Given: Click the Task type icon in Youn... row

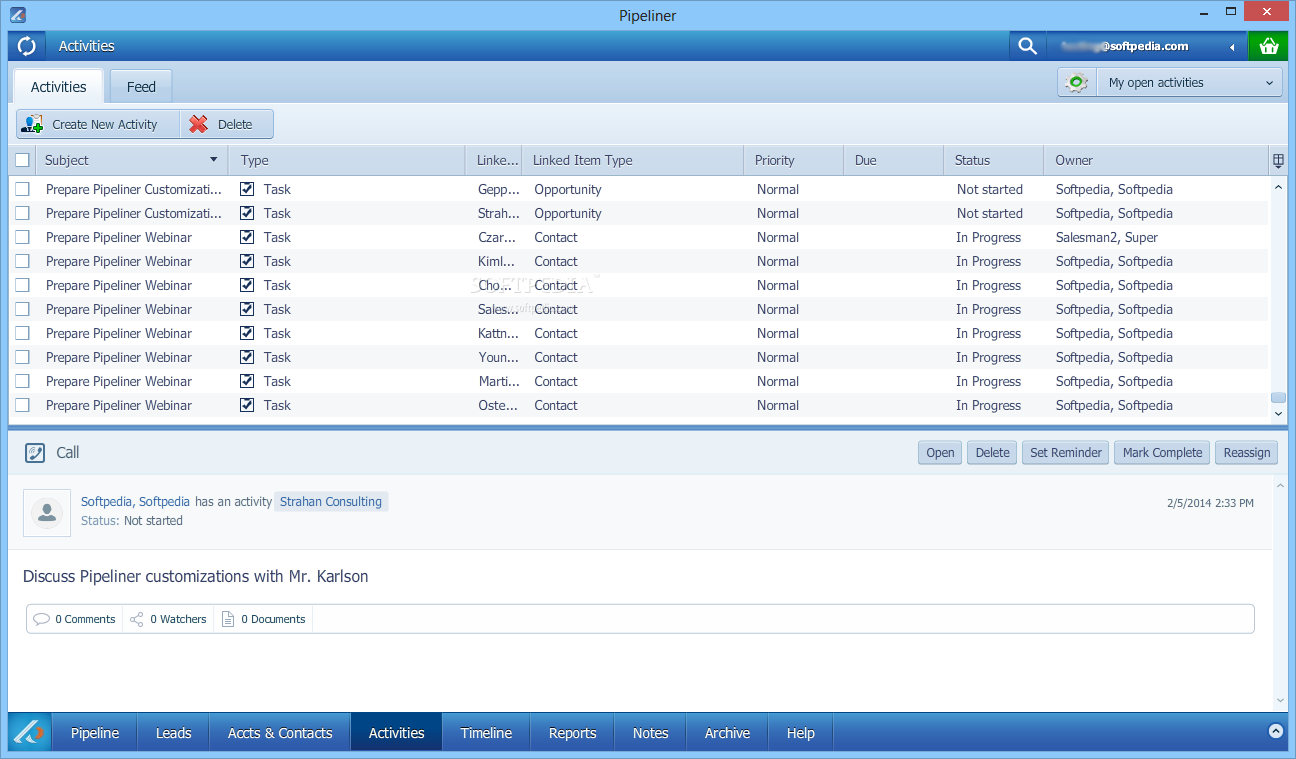Looking at the screenshot, I should (247, 357).
